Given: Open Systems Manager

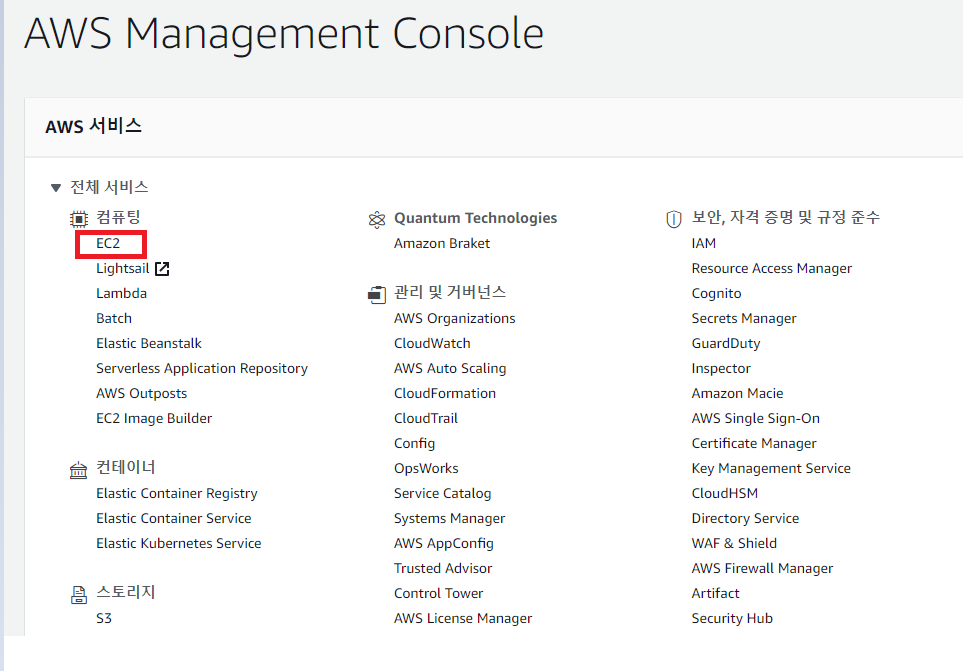Looking at the screenshot, I should (450, 519).
